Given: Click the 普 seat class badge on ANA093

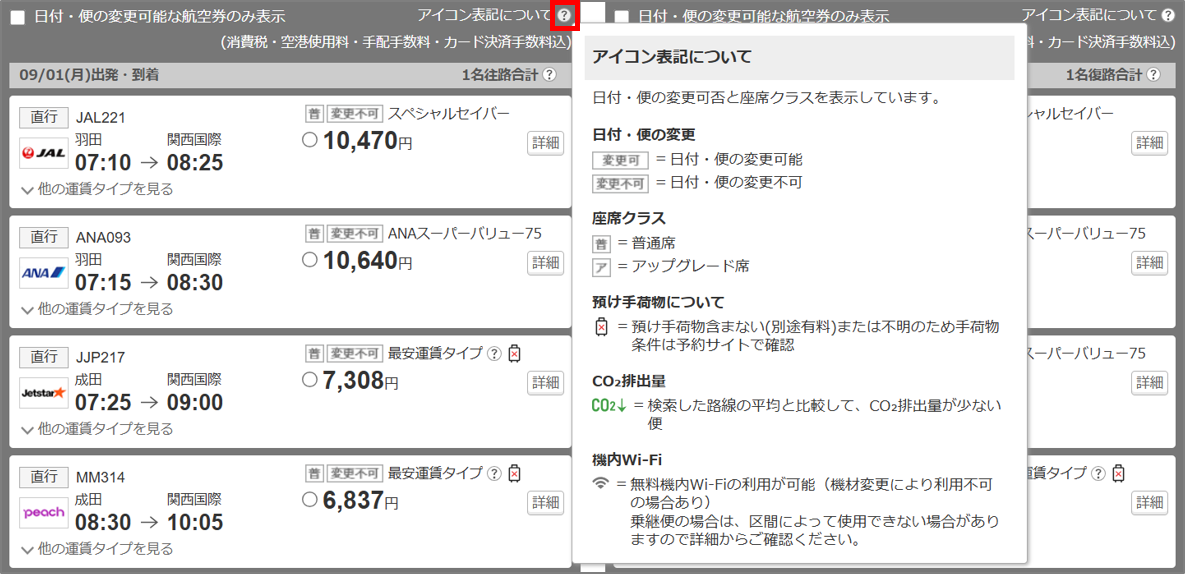Looking at the screenshot, I should pos(314,233).
